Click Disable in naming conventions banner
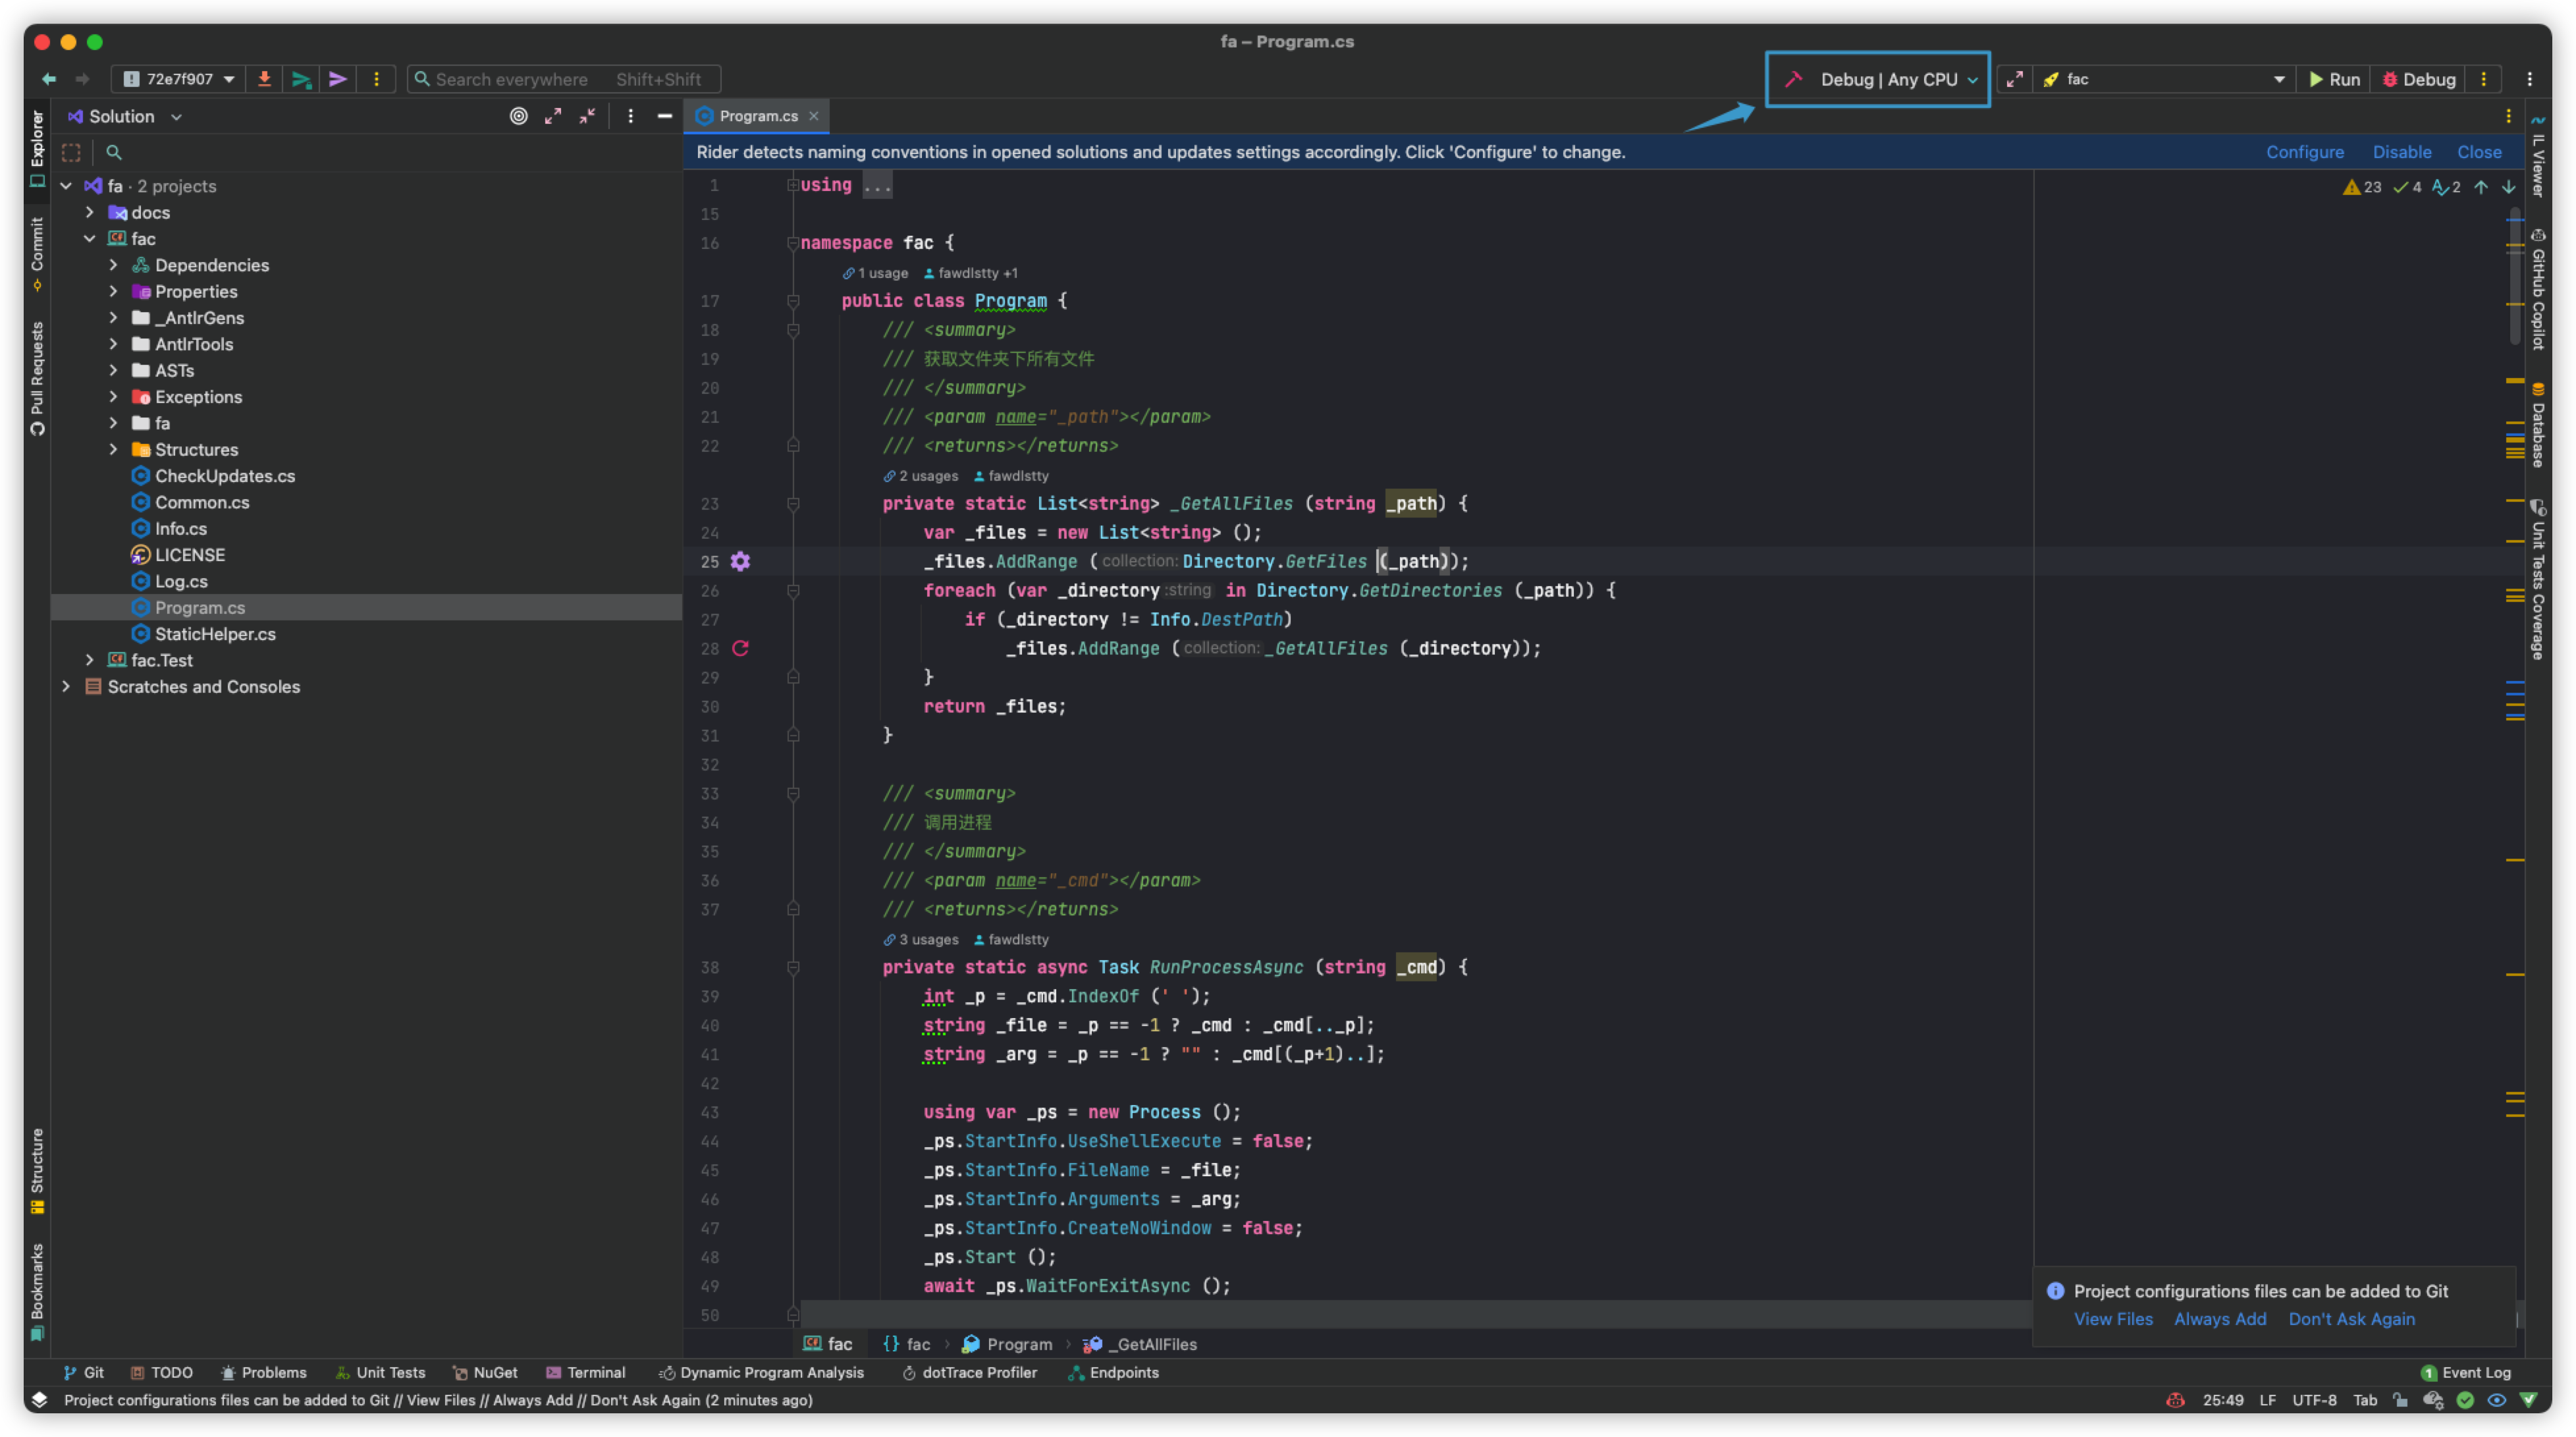The height and width of the screenshot is (1437, 2576). click(2401, 152)
